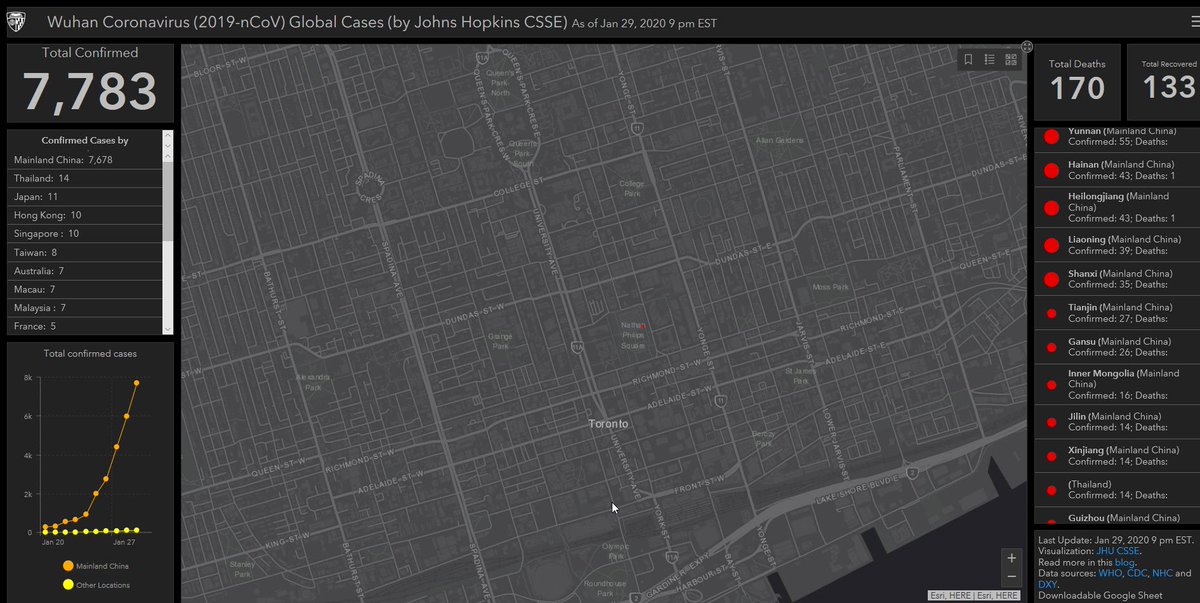The image size is (1200, 603).
Task: Select the Australia: 7 row
Action: 84,271
